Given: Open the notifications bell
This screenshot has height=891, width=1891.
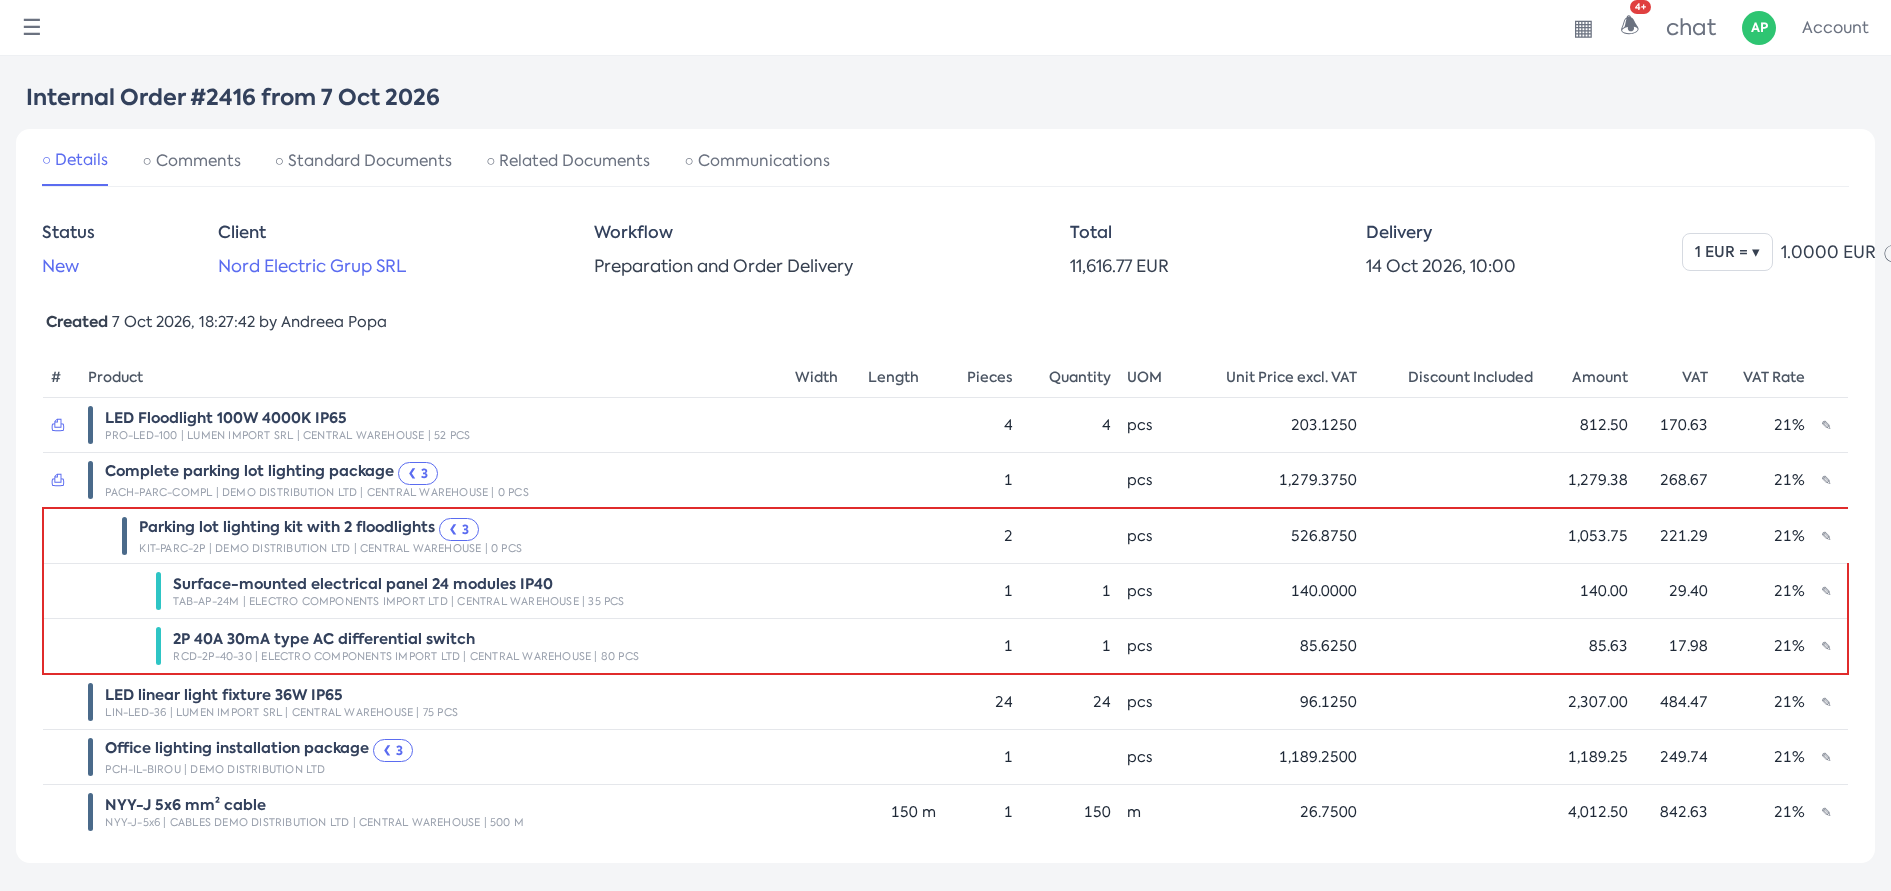Looking at the screenshot, I should tap(1630, 25).
